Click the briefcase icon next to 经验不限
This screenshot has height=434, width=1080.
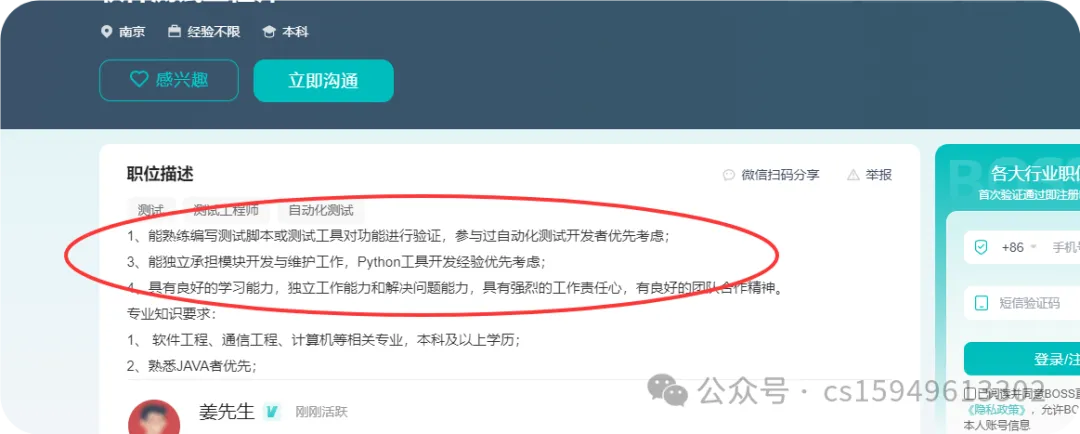pos(174,32)
